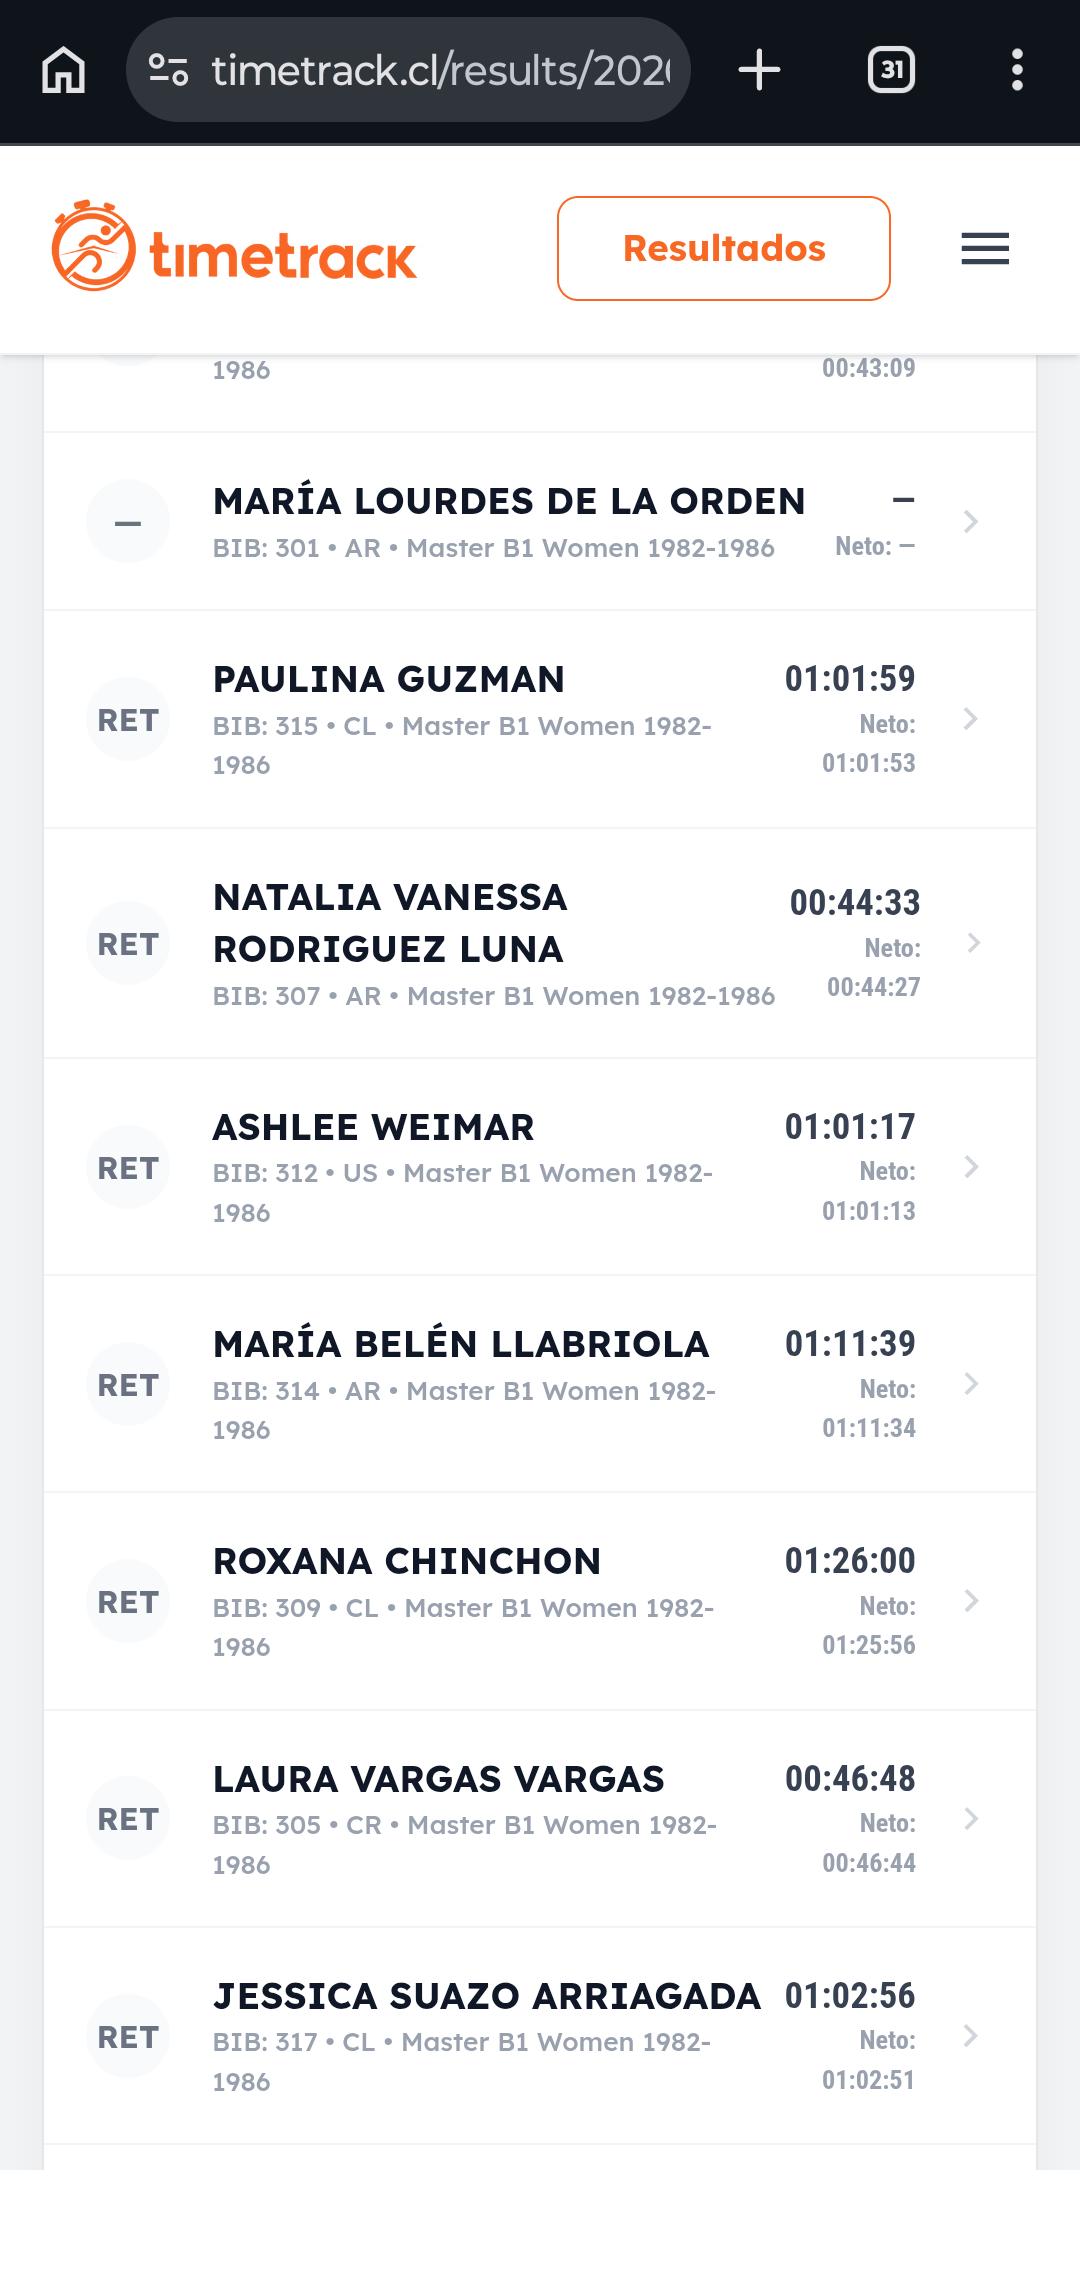Expand Paulina Guzman's result chevron

click(970, 719)
